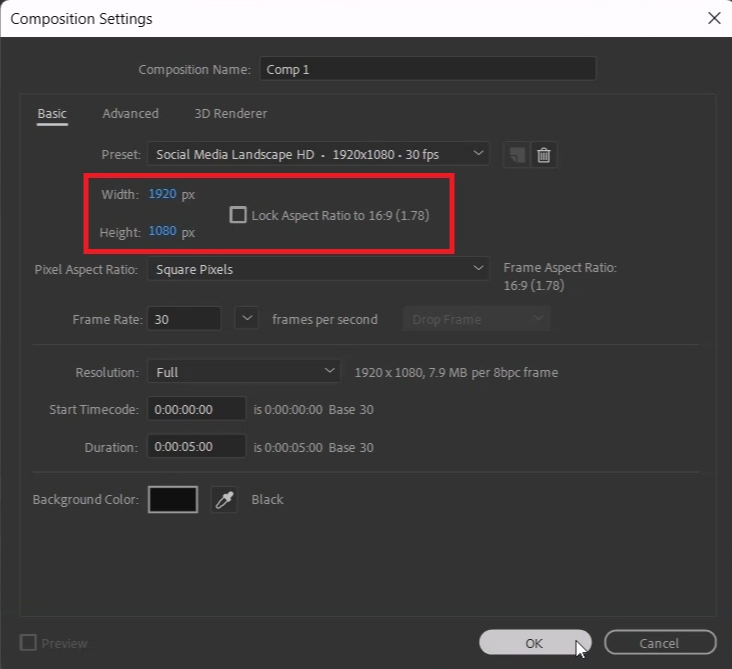The height and width of the screenshot is (669, 732).
Task: Switch to the 3D Renderer tab
Action: [231, 113]
